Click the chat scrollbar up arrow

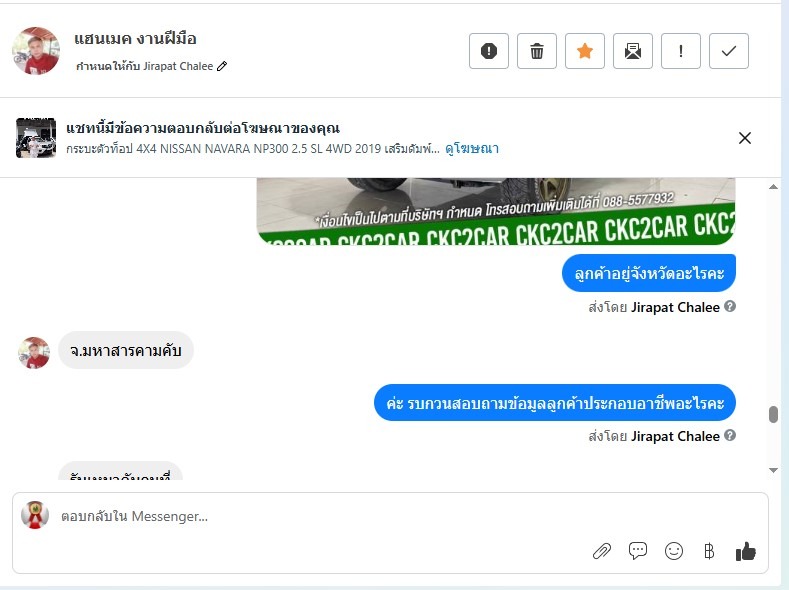tap(773, 187)
